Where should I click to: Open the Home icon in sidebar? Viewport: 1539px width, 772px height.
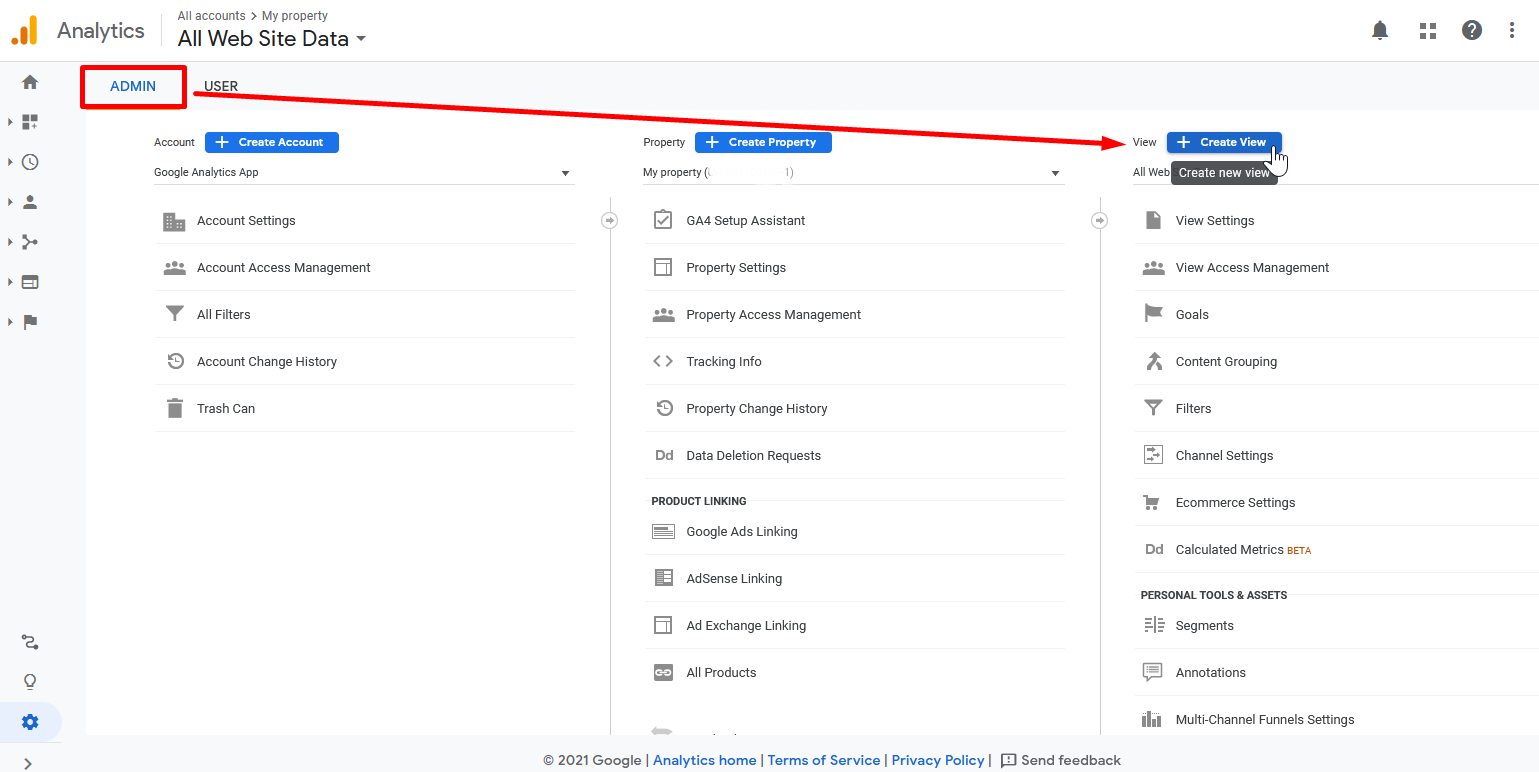[x=30, y=82]
